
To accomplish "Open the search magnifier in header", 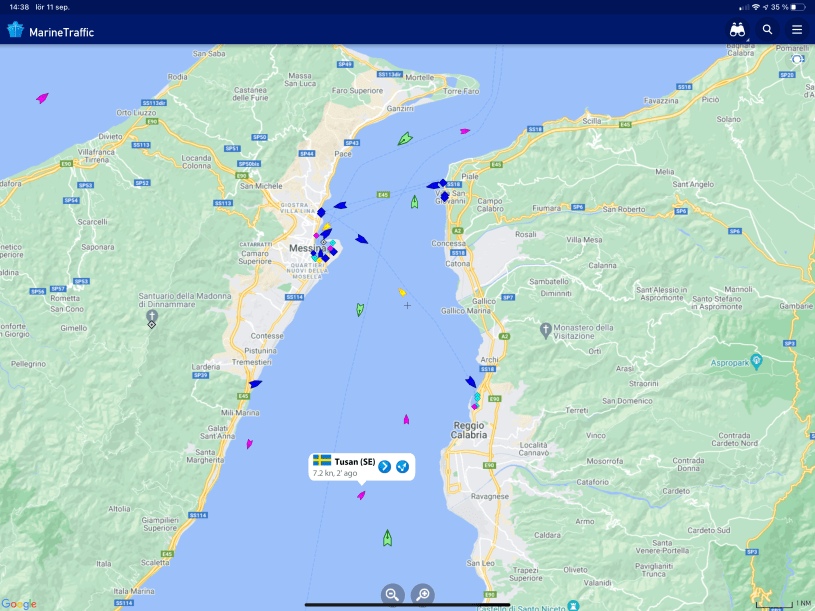I will (768, 30).
